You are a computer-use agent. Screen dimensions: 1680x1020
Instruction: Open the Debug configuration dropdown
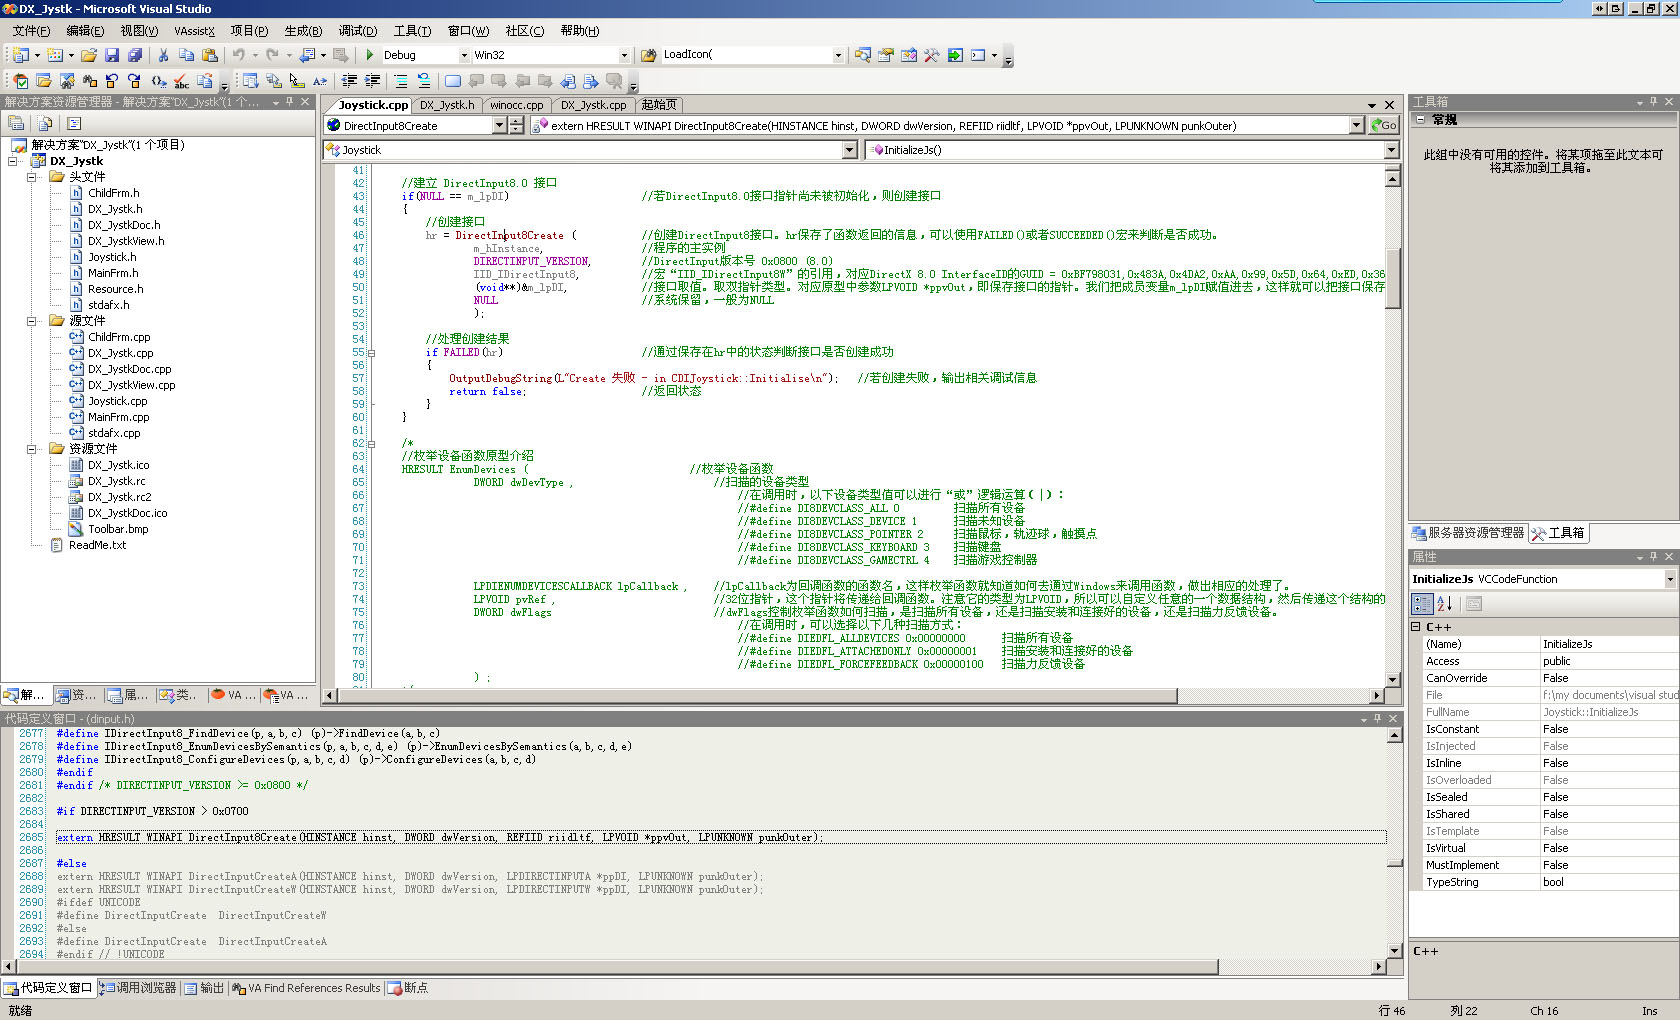point(464,55)
